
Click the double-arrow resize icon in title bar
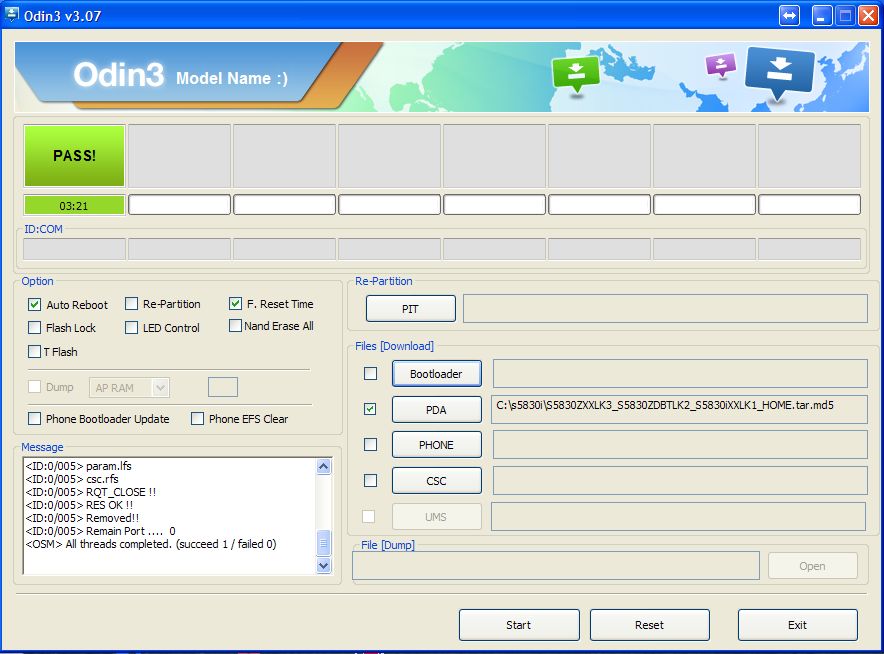click(x=789, y=15)
